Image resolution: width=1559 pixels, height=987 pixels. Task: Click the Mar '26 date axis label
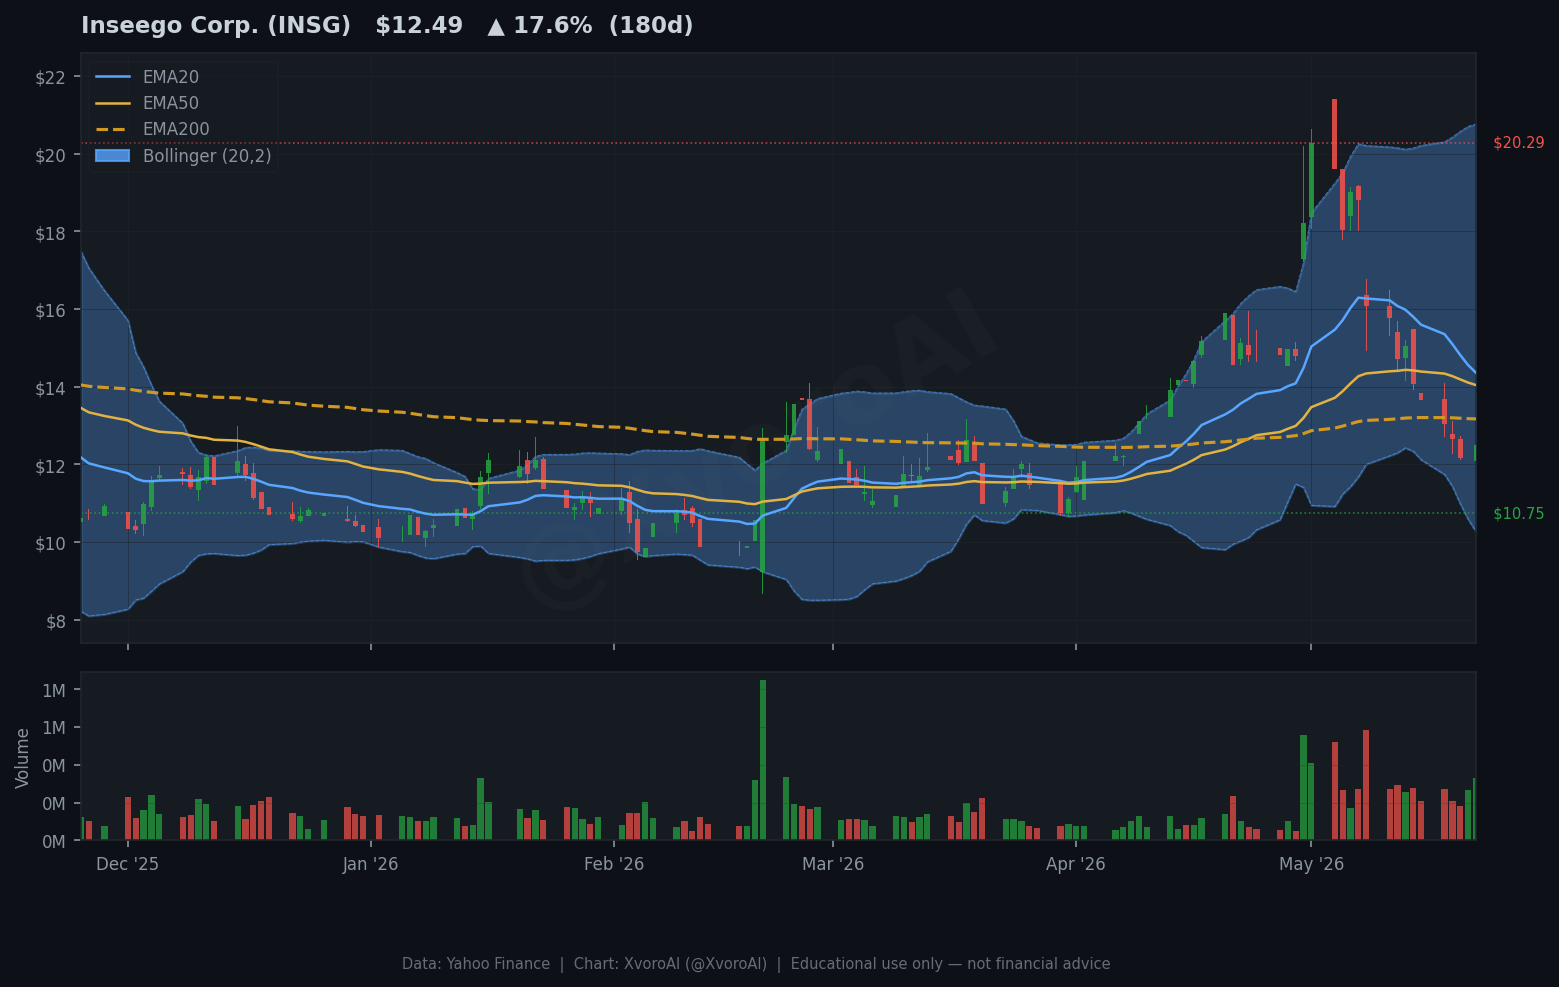[x=833, y=864]
